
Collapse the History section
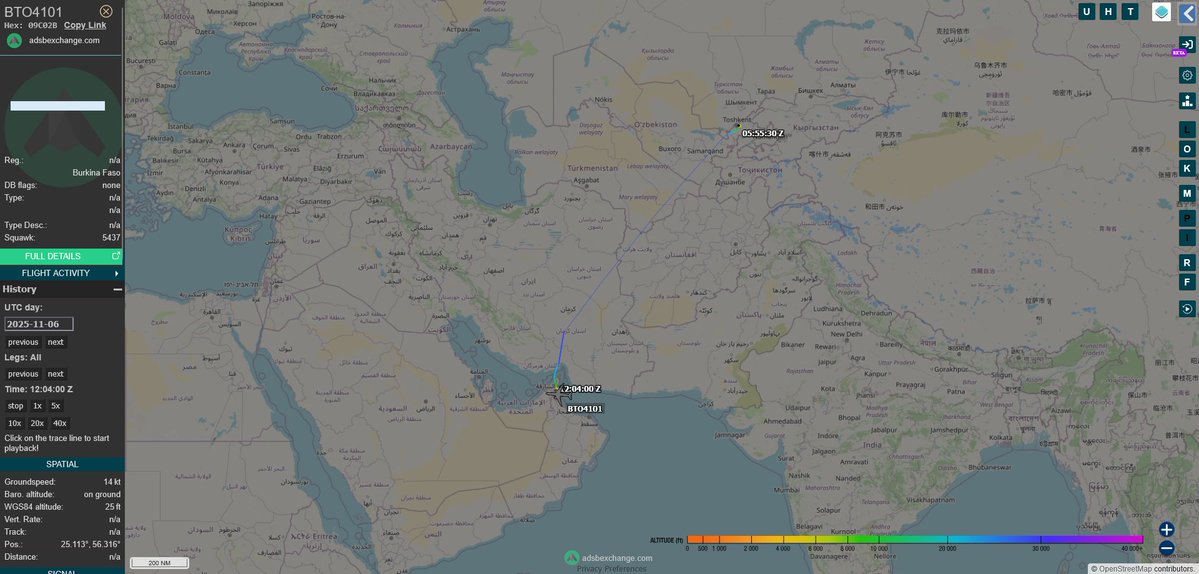[118, 290]
